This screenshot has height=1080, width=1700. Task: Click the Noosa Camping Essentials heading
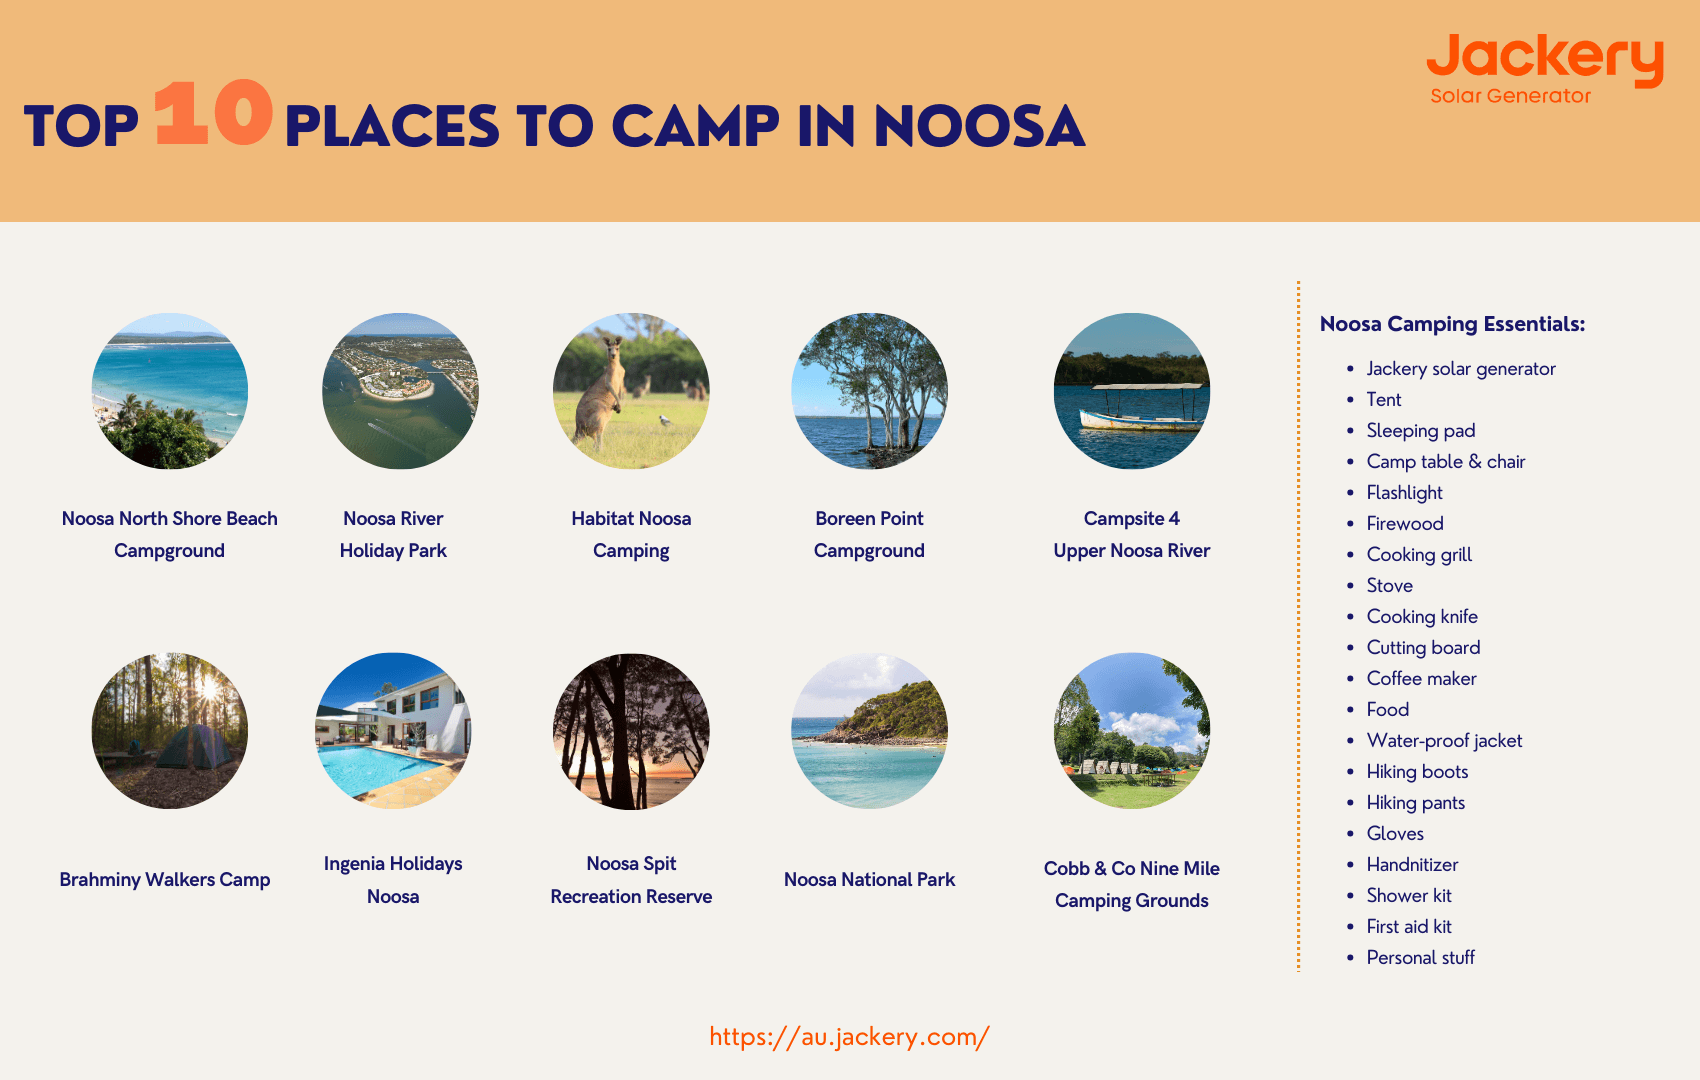coord(1452,324)
